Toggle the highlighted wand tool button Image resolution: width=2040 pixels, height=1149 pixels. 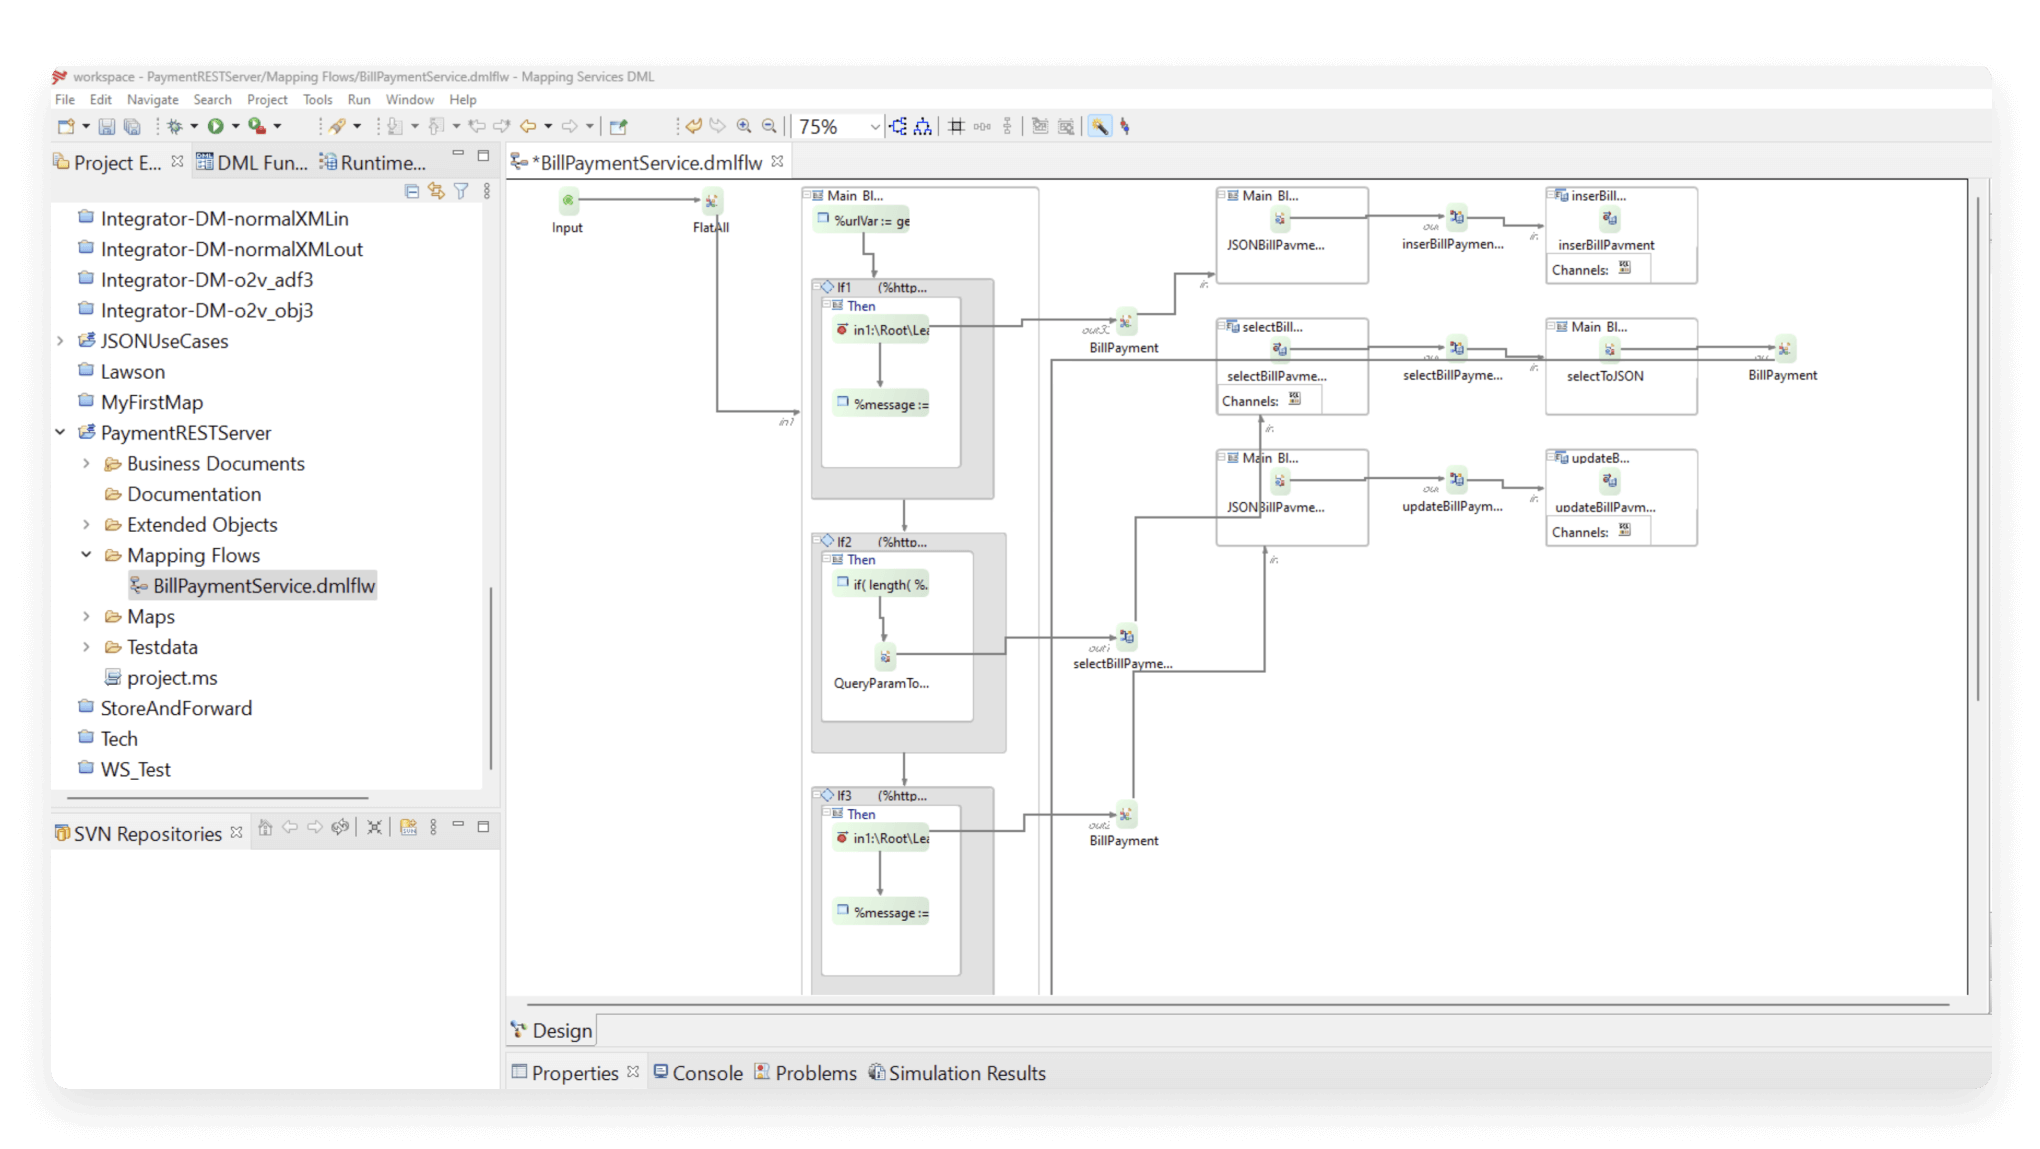(1099, 126)
